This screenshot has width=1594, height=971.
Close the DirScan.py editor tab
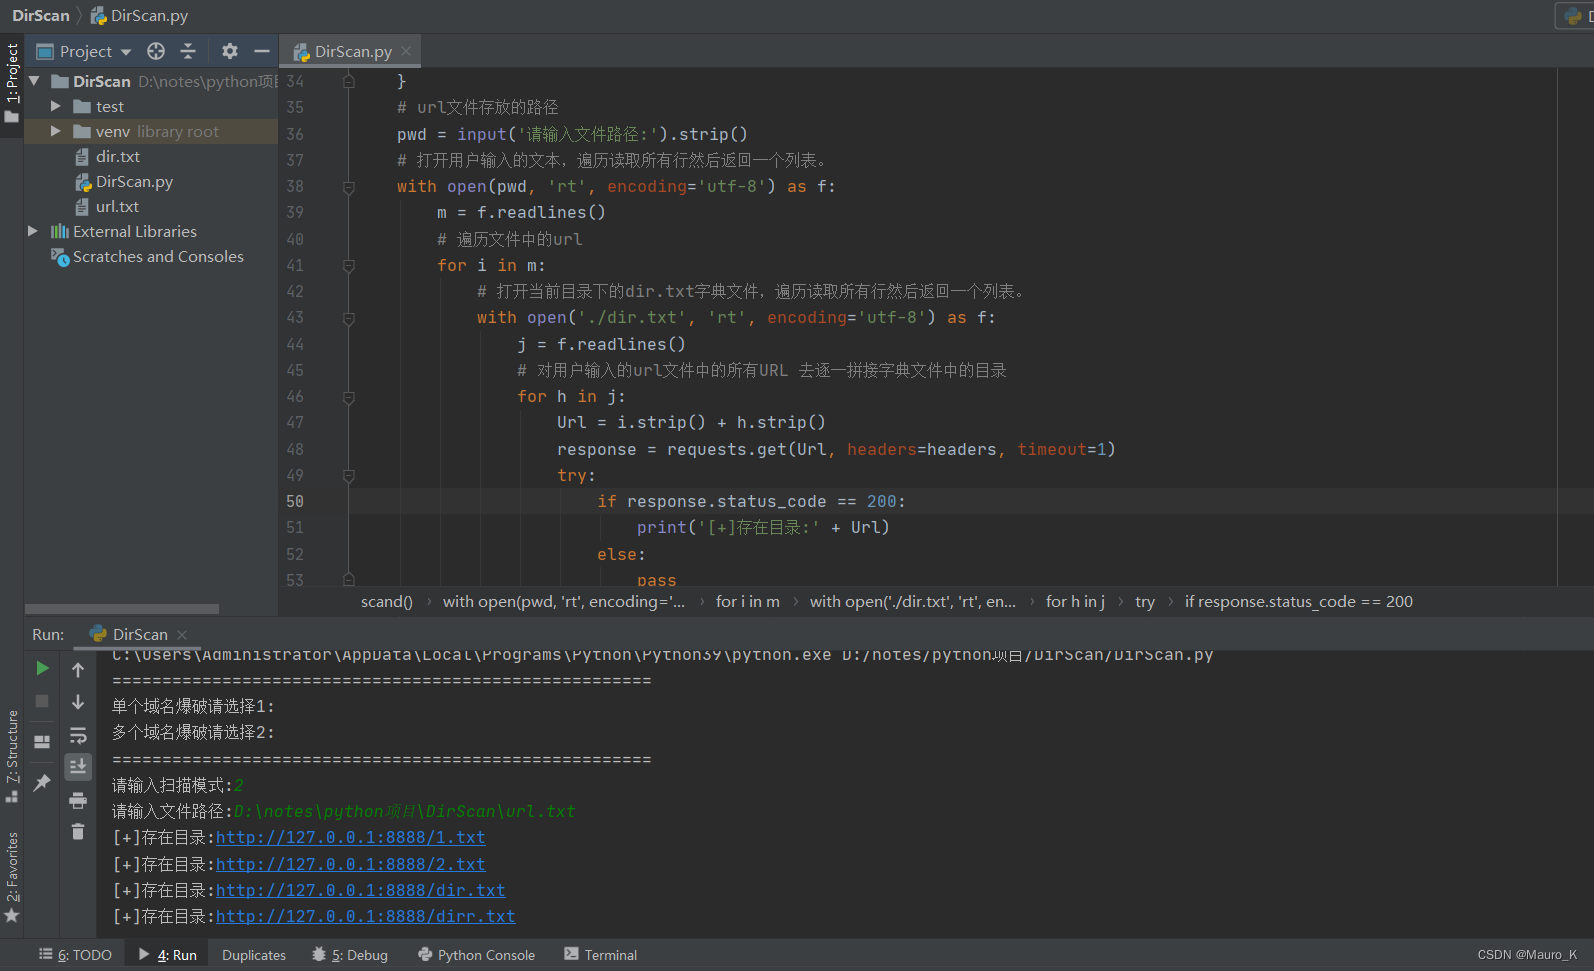tap(406, 51)
